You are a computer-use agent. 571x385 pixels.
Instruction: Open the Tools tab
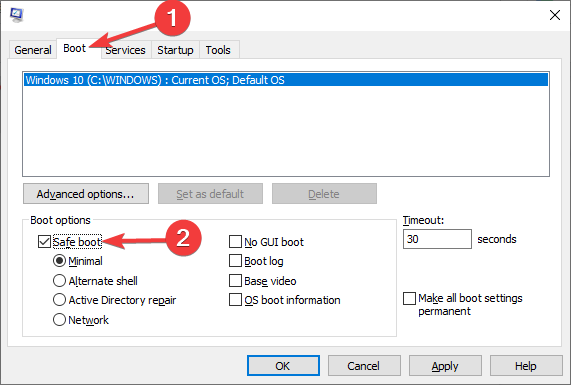(x=218, y=50)
